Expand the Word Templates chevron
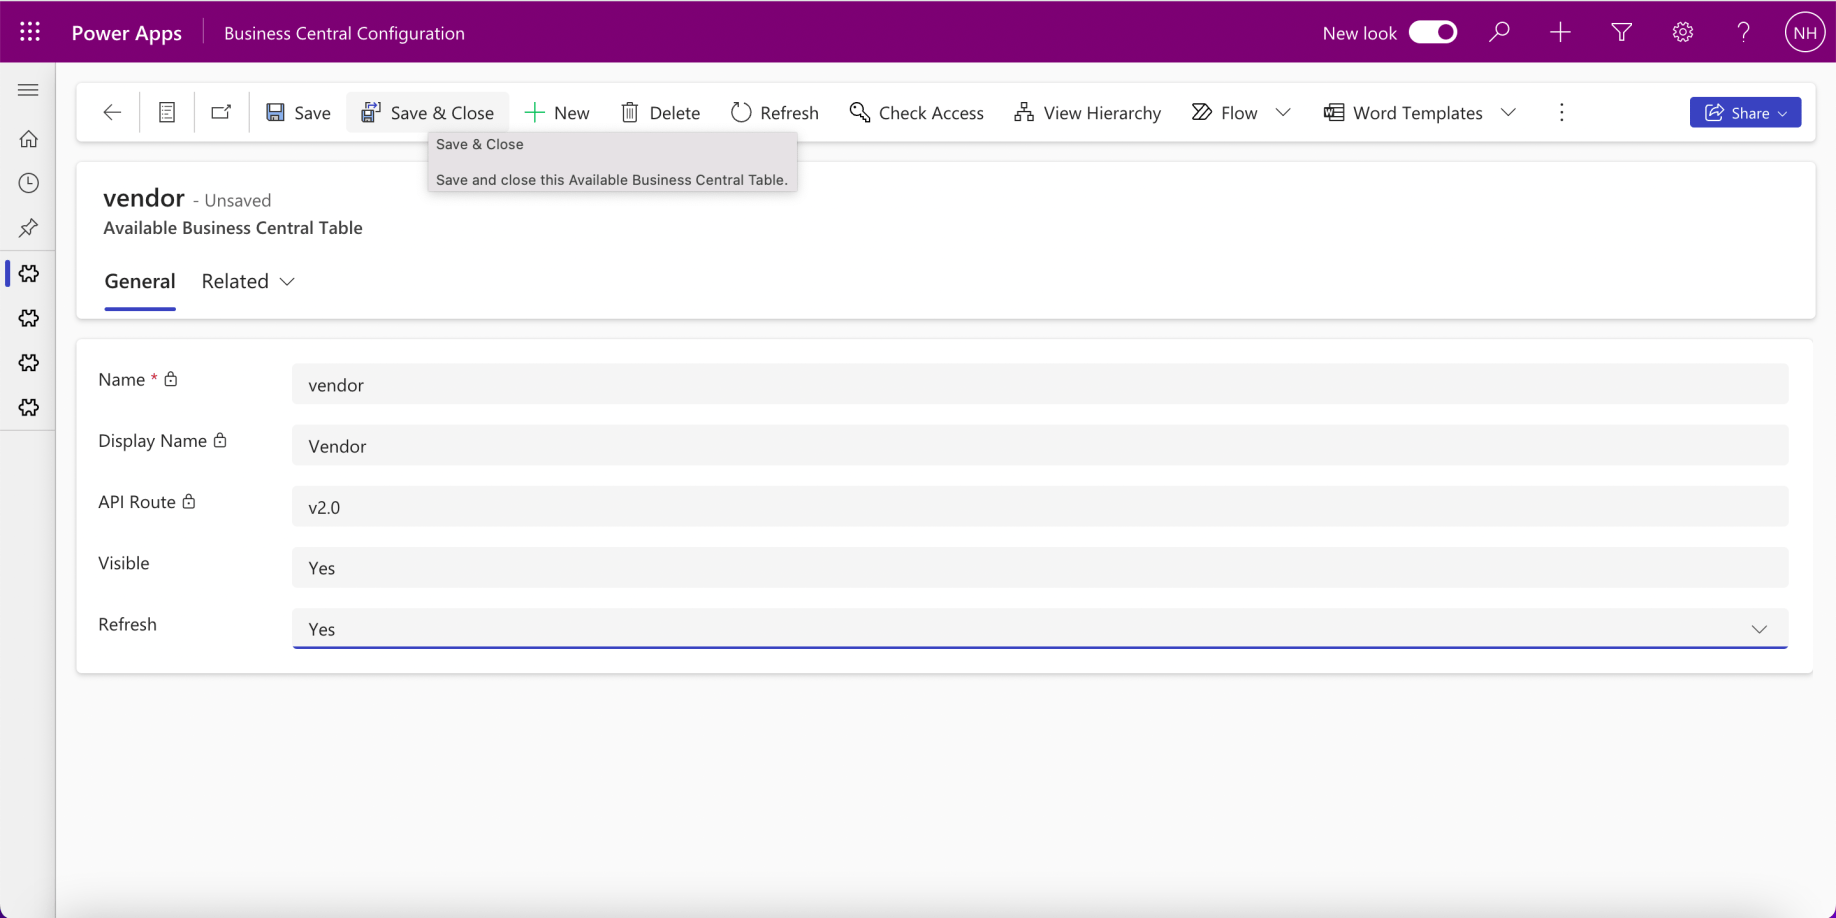This screenshot has width=1836, height=918. (x=1508, y=112)
